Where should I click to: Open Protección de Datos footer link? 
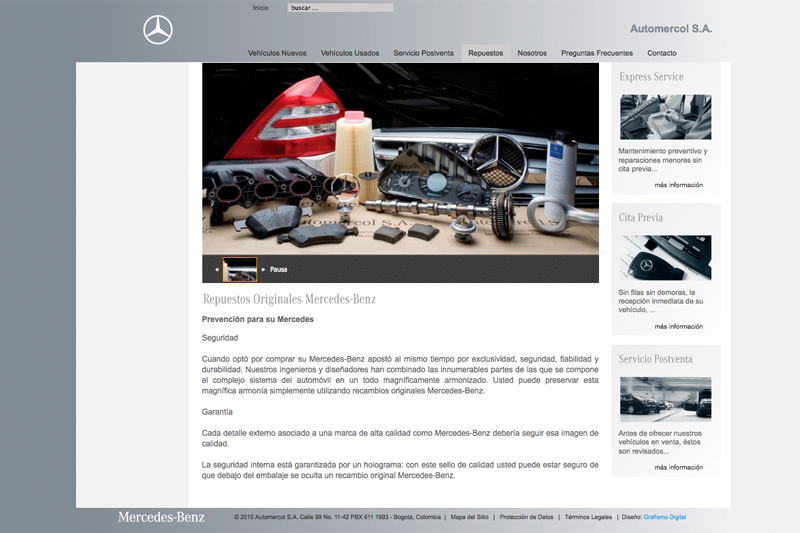coord(527,517)
